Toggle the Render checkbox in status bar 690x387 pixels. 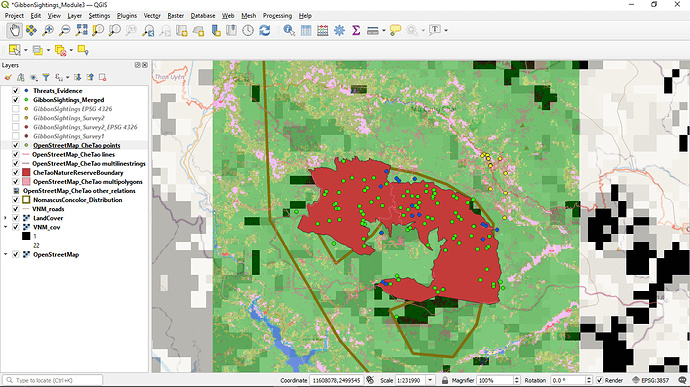click(599, 380)
